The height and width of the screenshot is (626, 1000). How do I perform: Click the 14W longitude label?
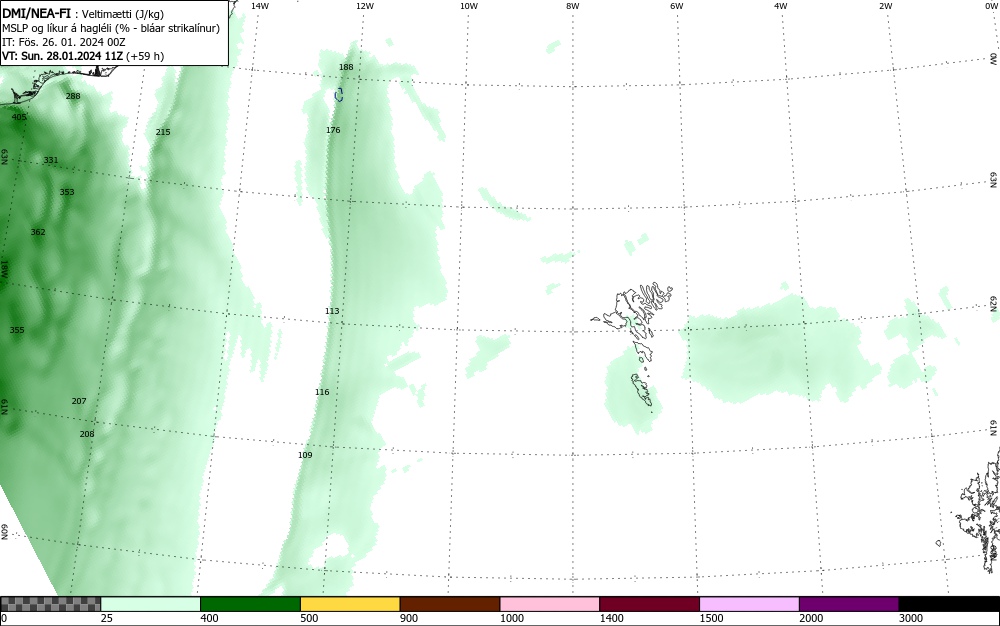(260, 6)
